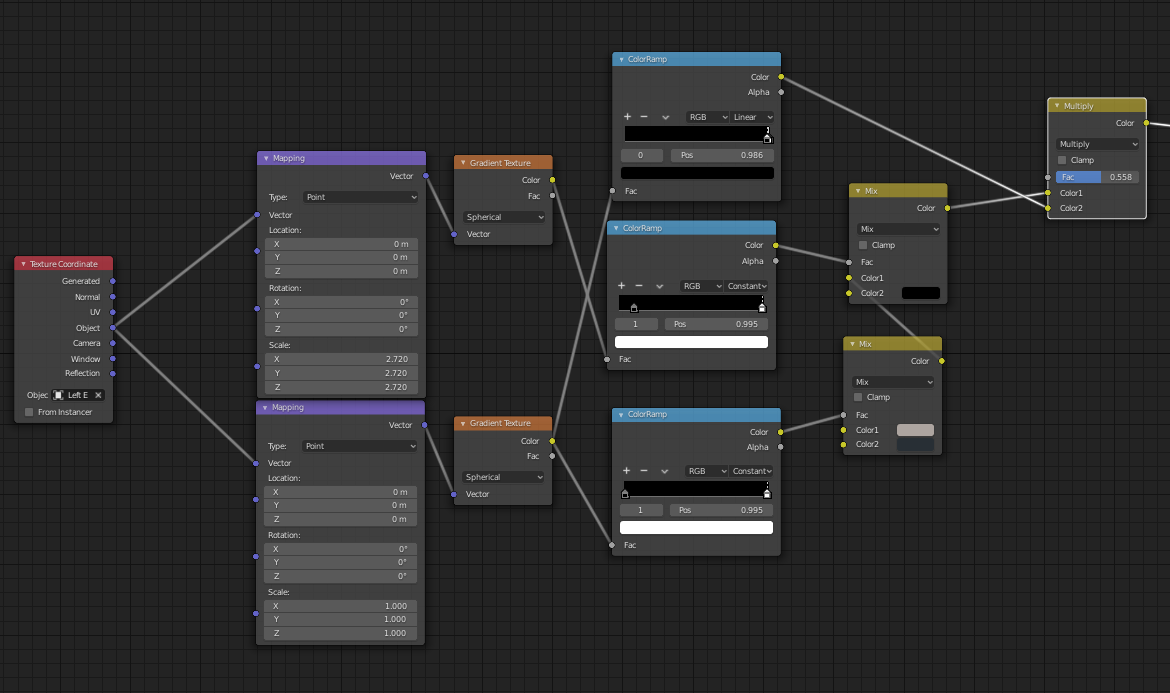The height and width of the screenshot is (693, 1170).
Task: Remove a color stop in the Linear ColorRamp
Action: (644, 116)
